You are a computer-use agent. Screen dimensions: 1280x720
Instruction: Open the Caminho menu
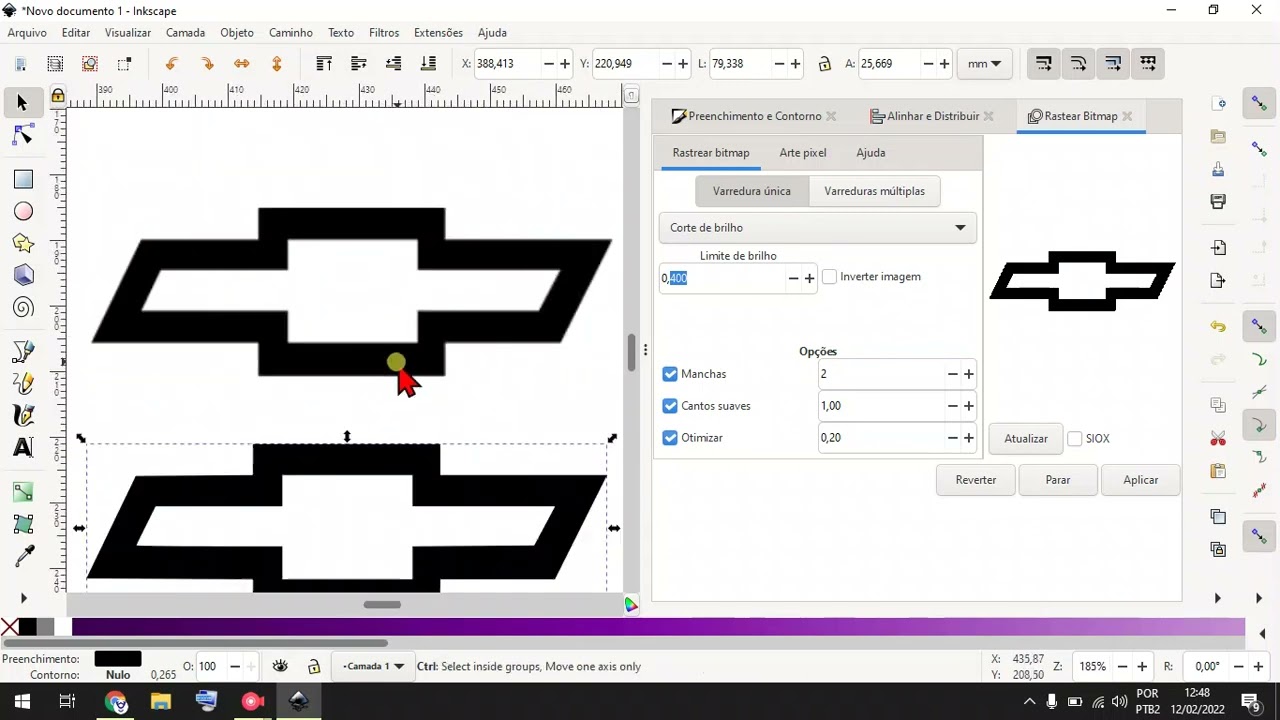[x=290, y=33]
